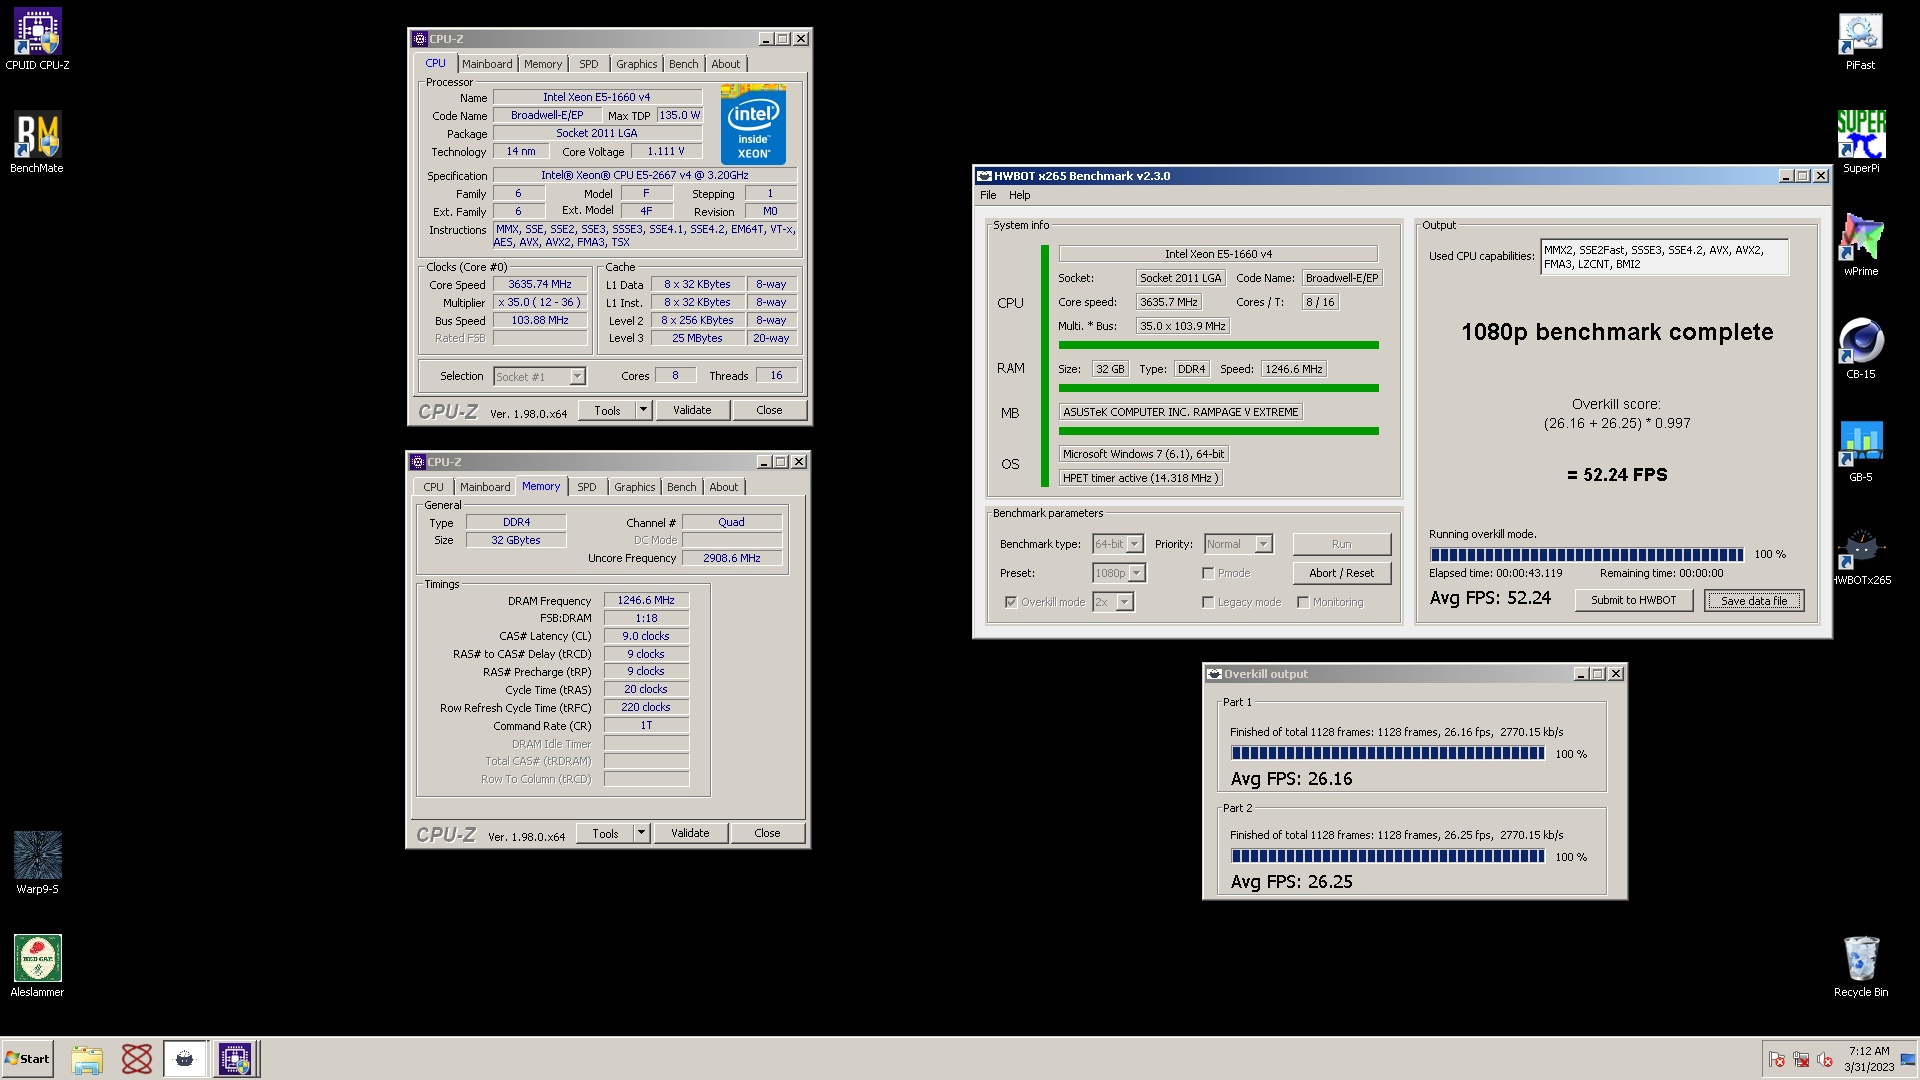The height and width of the screenshot is (1080, 1920).
Task: Switch to SPD tab in top CPU-Z
Action: pos(589,64)
